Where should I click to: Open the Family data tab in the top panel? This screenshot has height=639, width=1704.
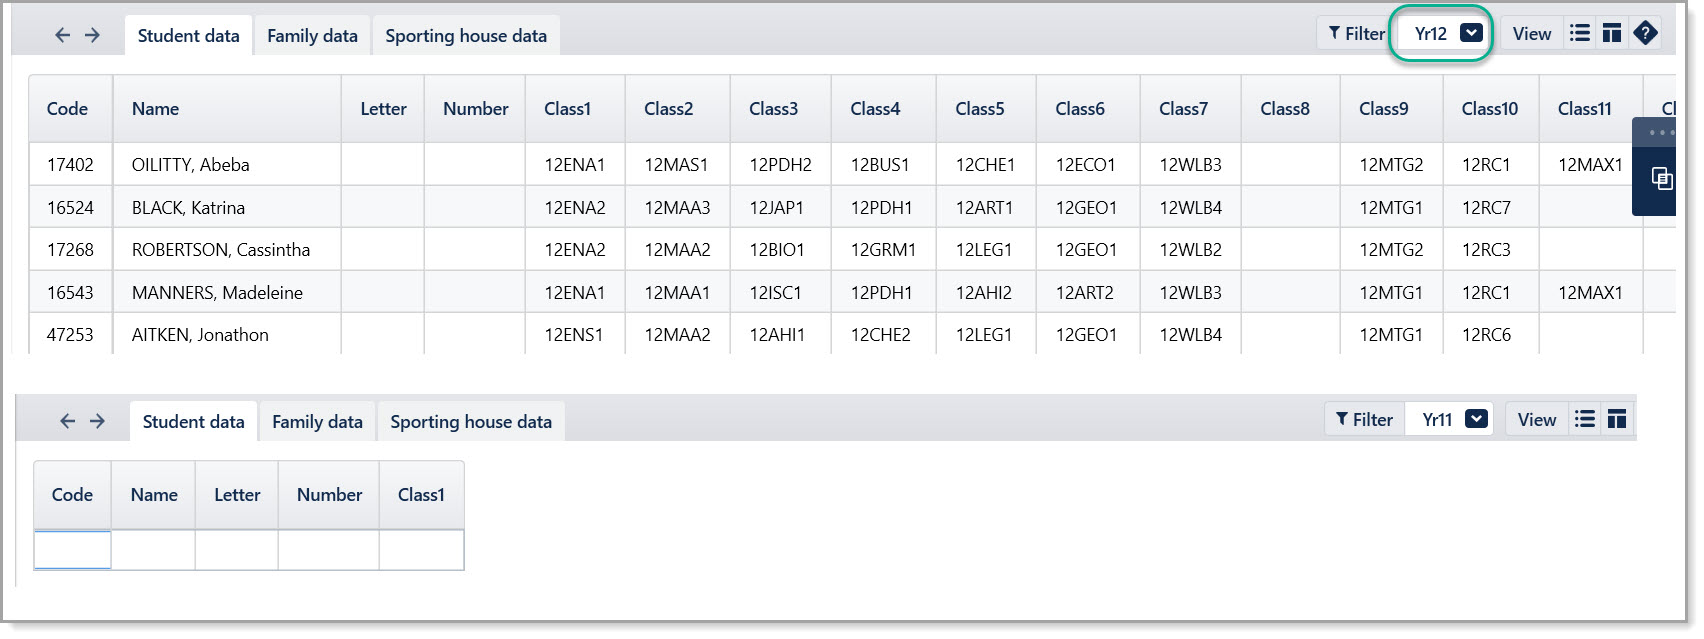[312, 36]
